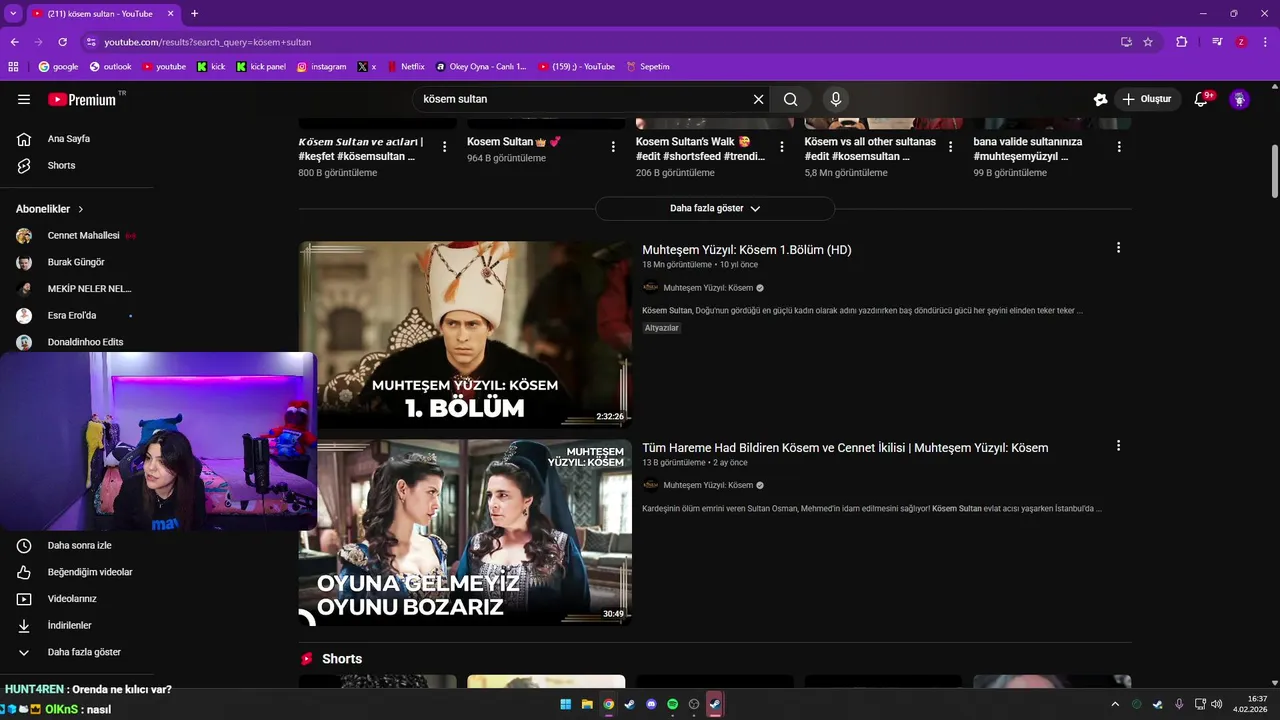
Task: Open the Sepetim bookmark
Action: point(648,67)
